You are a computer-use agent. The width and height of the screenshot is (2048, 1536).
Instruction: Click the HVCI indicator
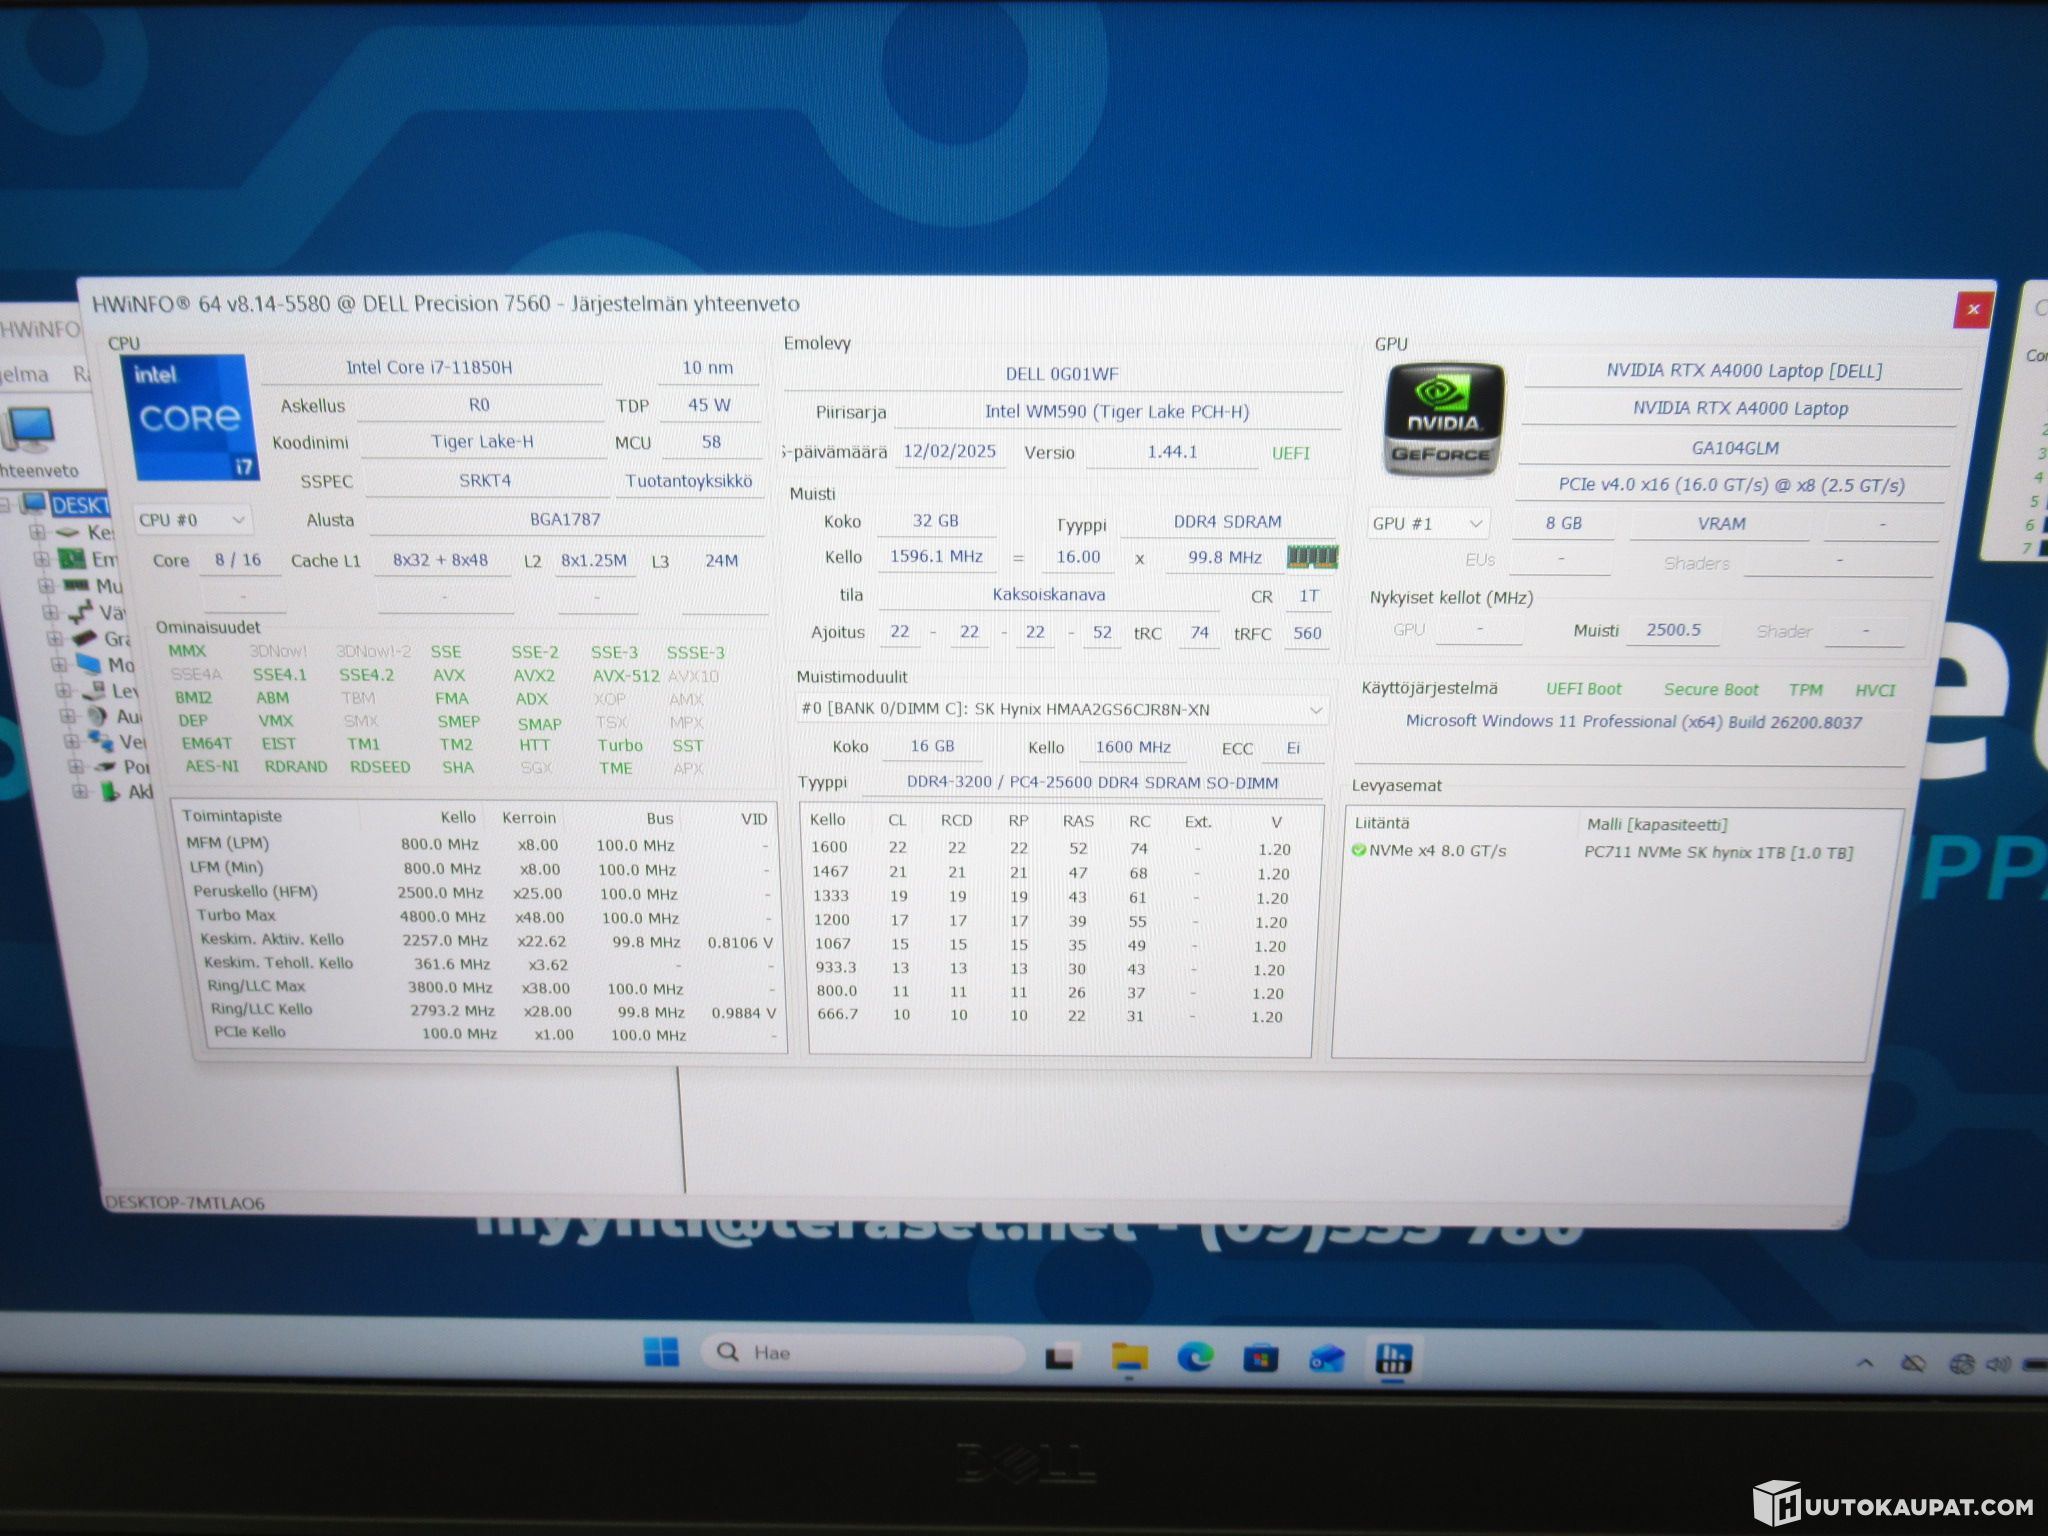[1875, 690]
